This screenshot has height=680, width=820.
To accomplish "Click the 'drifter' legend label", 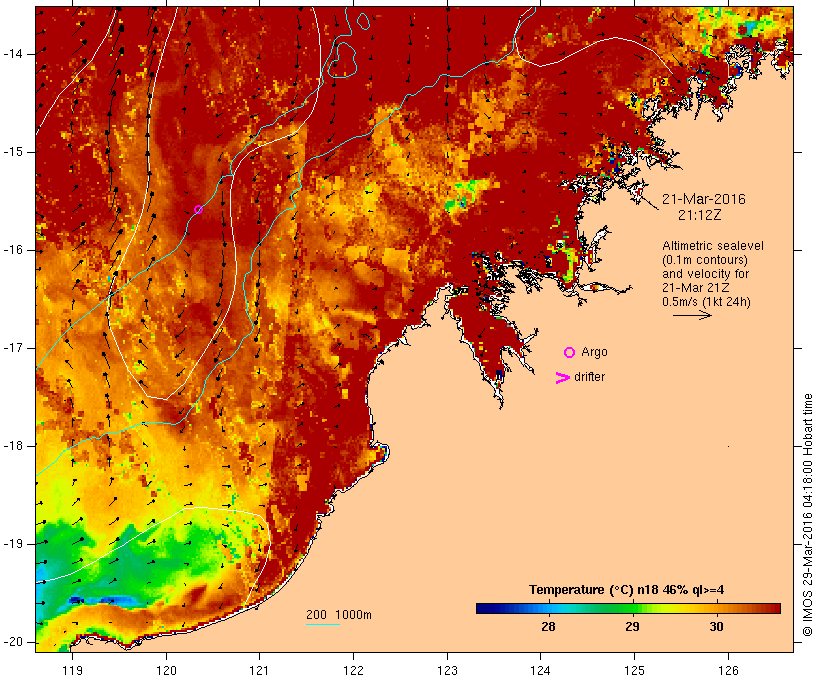I will (589, 377).
